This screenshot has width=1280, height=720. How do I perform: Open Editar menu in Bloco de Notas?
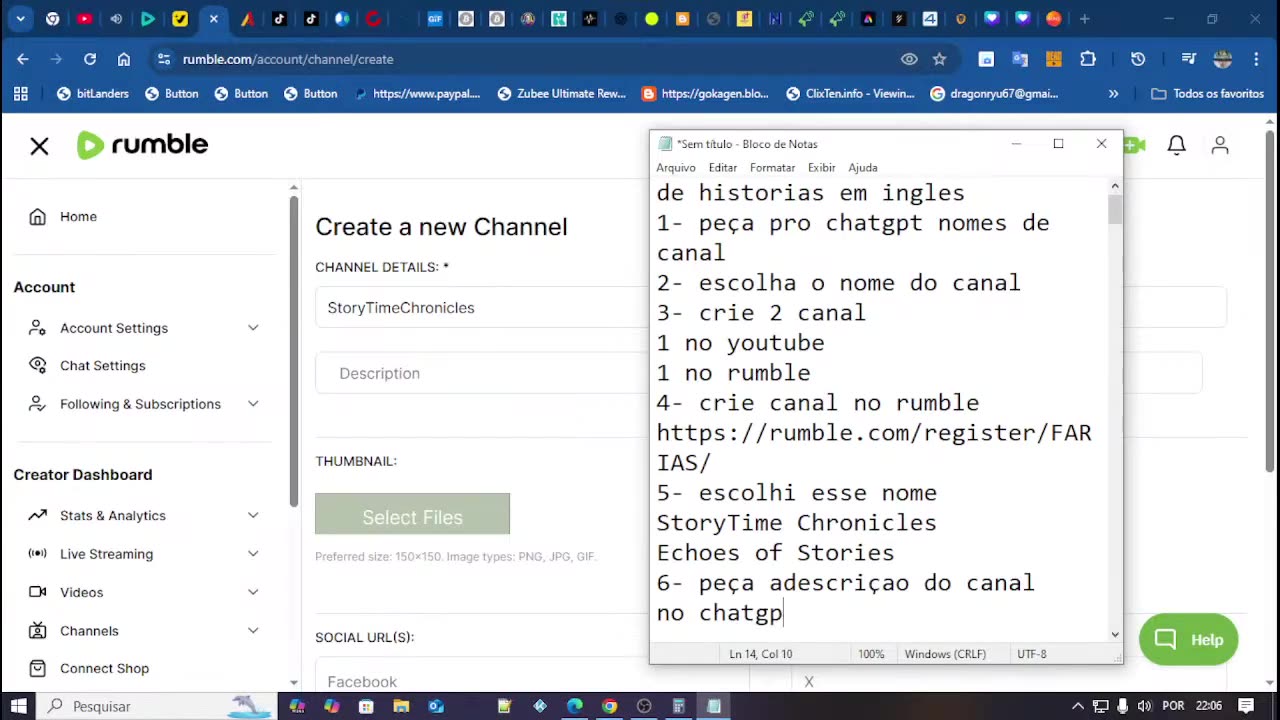723,168
